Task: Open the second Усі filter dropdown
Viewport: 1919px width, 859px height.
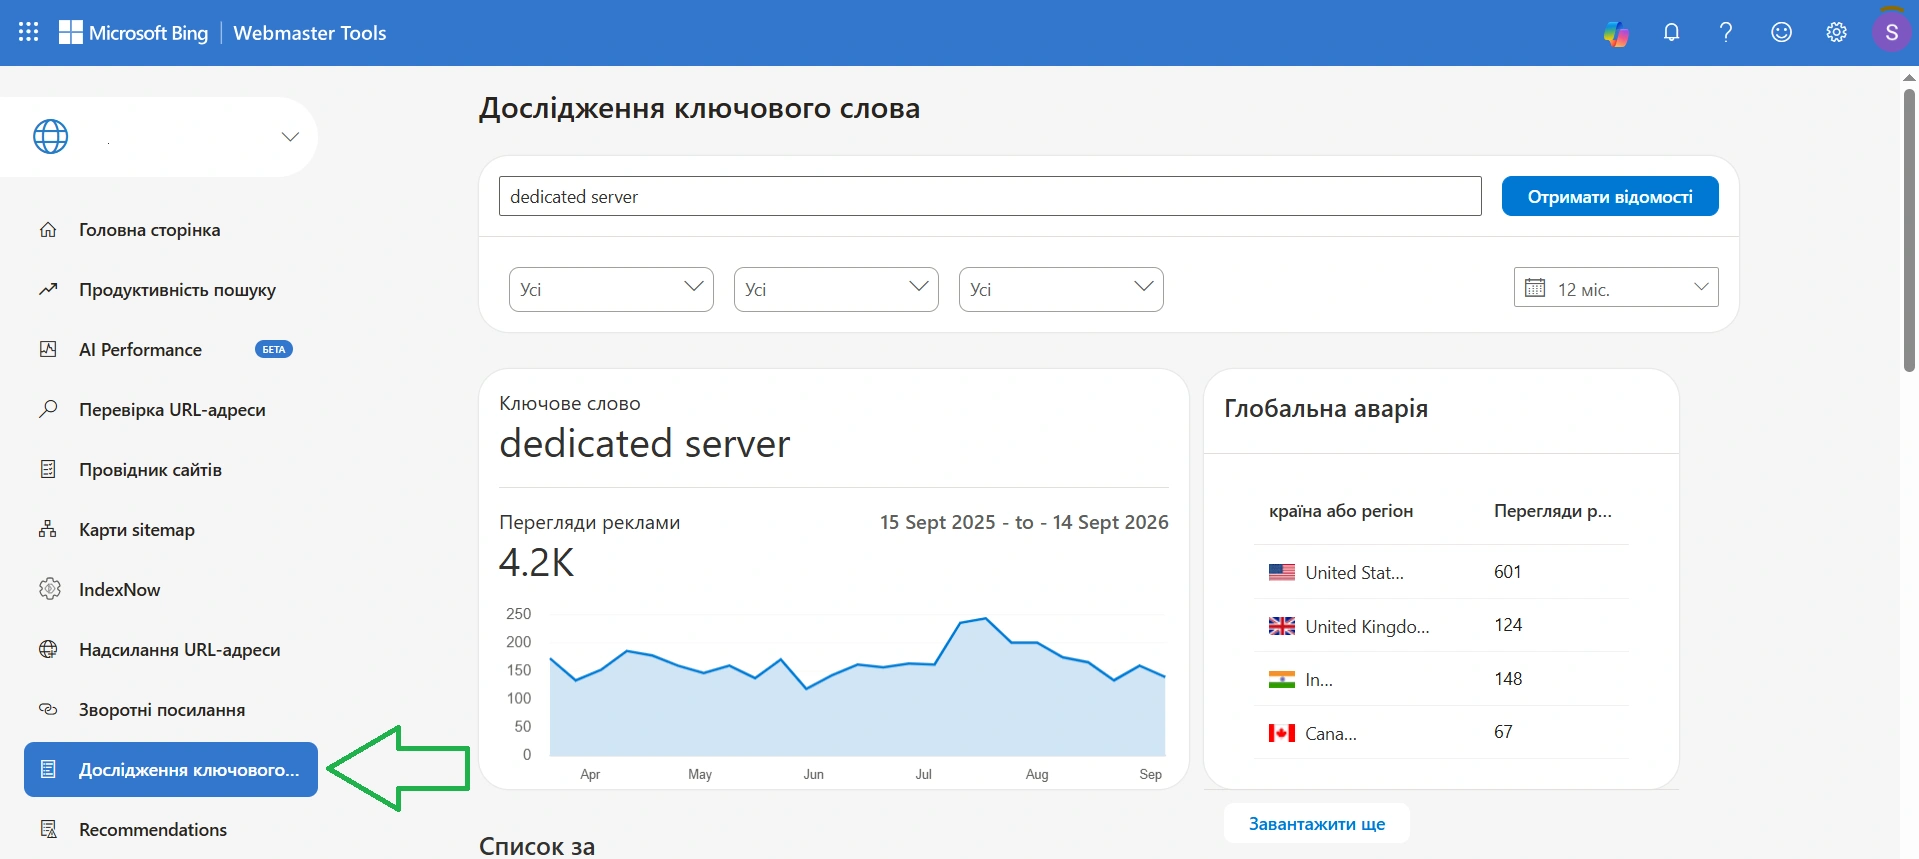Action: [x=836, y=289]
